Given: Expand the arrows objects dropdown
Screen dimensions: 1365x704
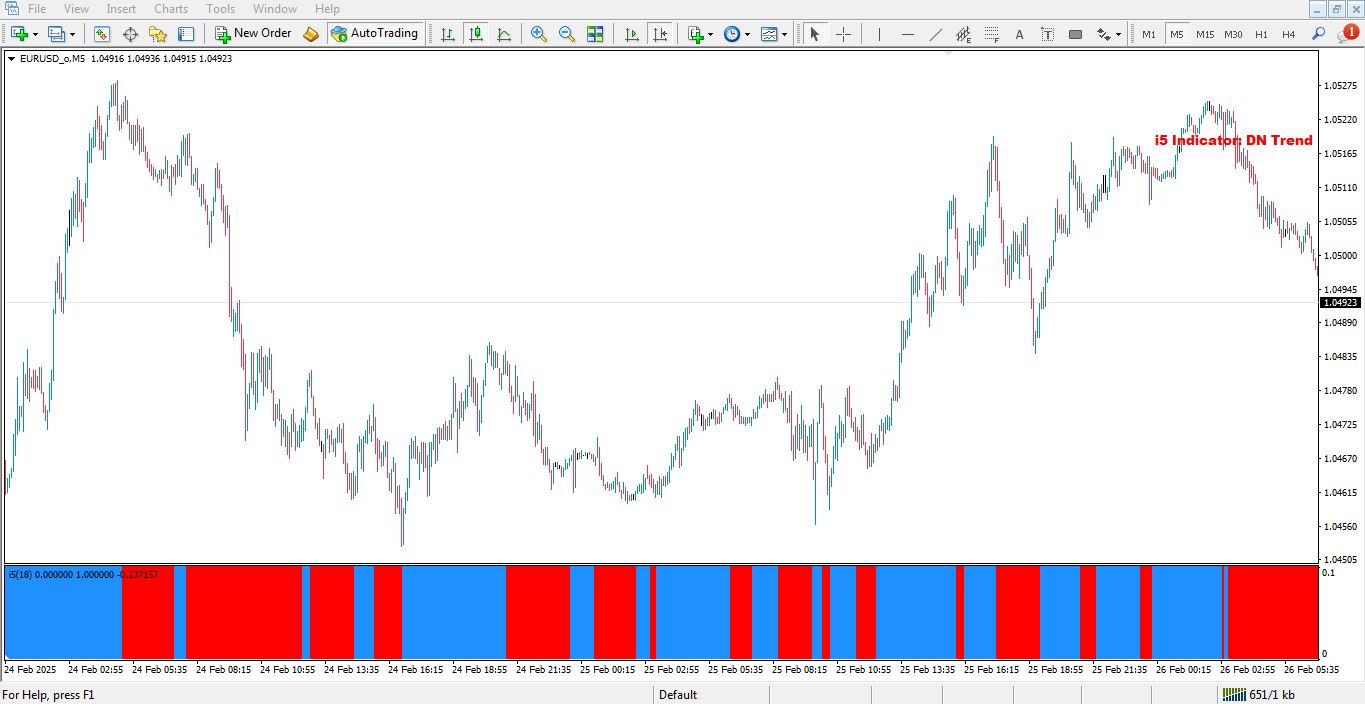Looking at the screenshot, I should tap(1117, 35).
